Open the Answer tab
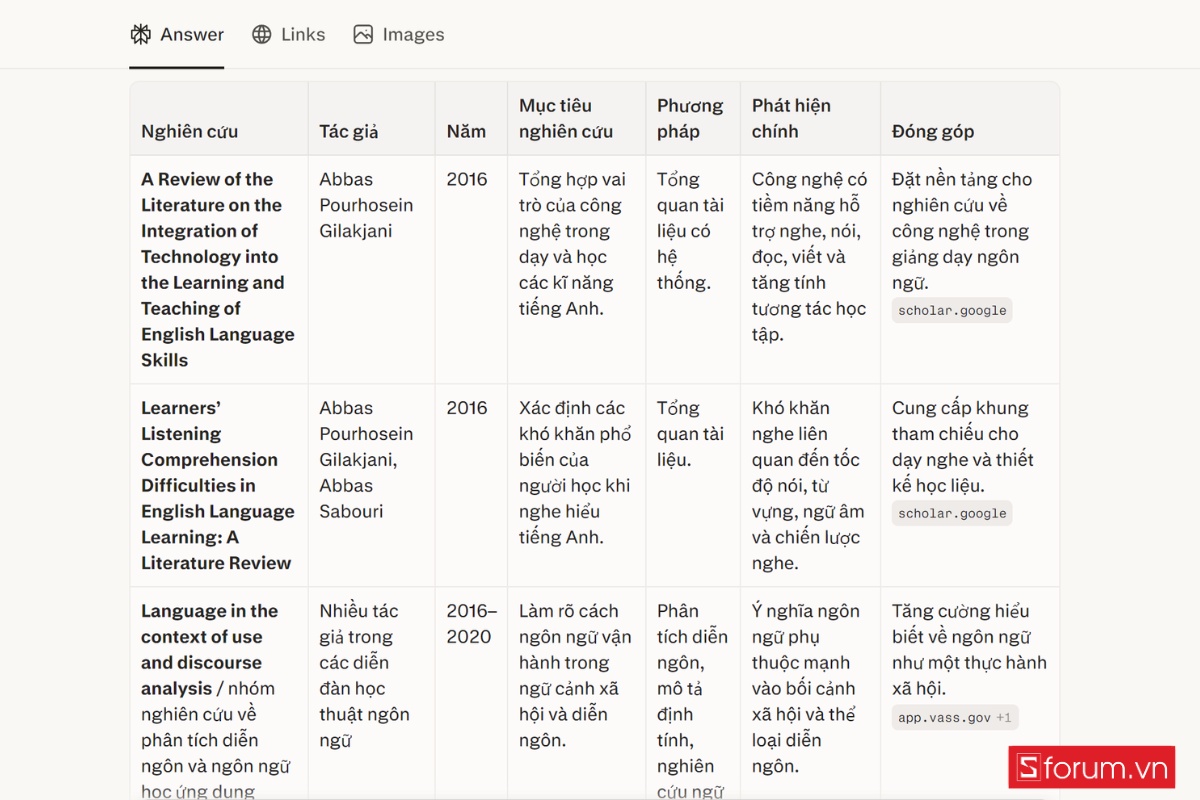This screenshot has height=800, width=1200. pyautogui.click(x=177, y=34)
